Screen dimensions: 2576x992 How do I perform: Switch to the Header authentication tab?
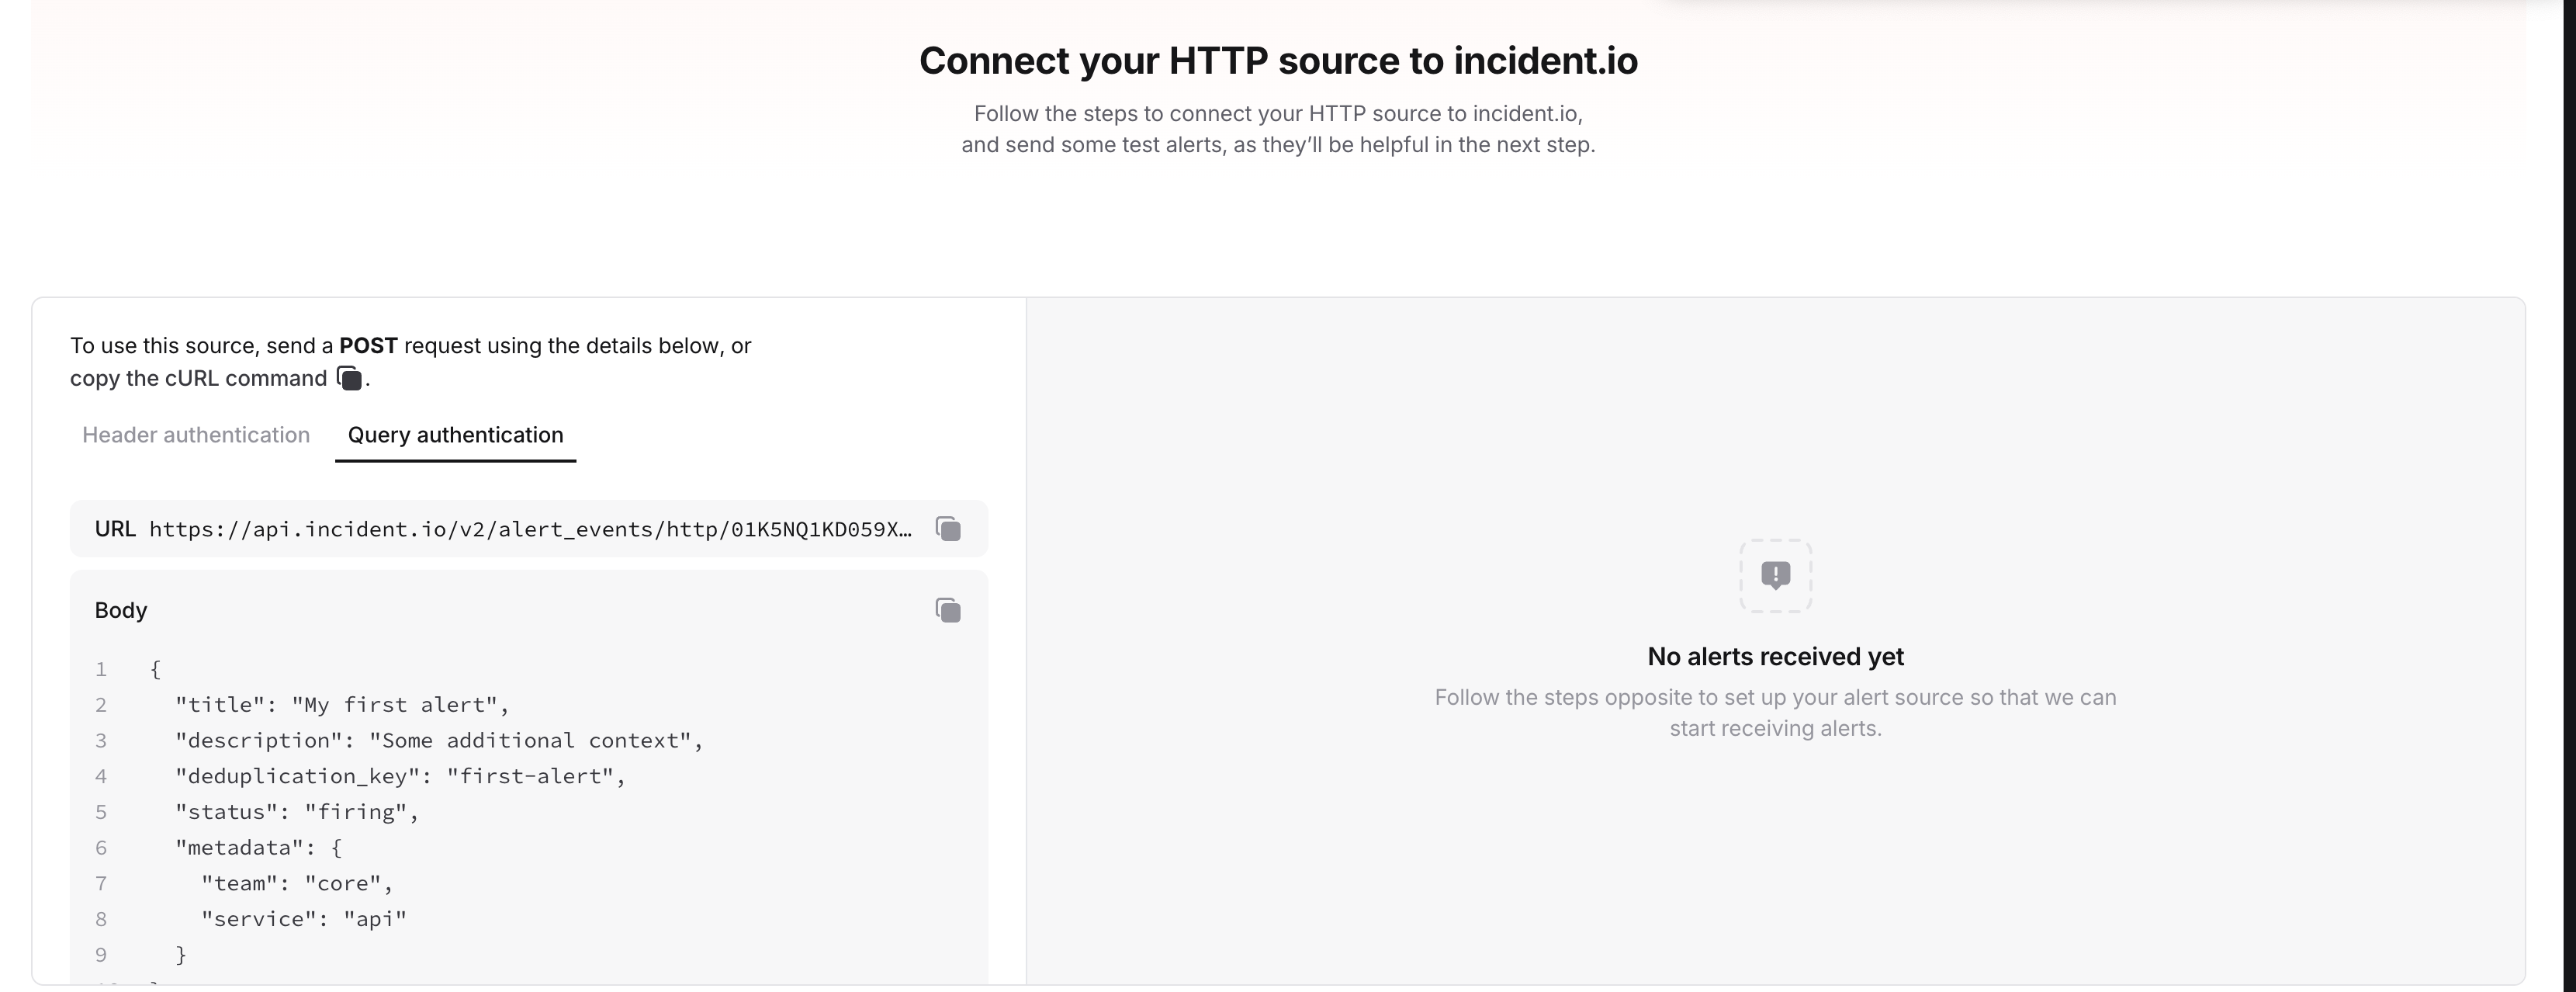196,435
